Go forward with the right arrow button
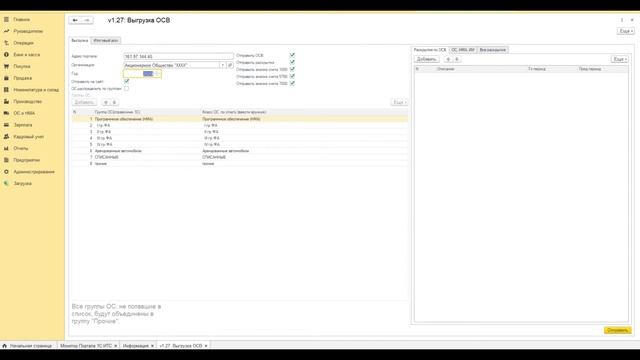The height and width of the screenshot is (360, 640). [x=87, y=20]
